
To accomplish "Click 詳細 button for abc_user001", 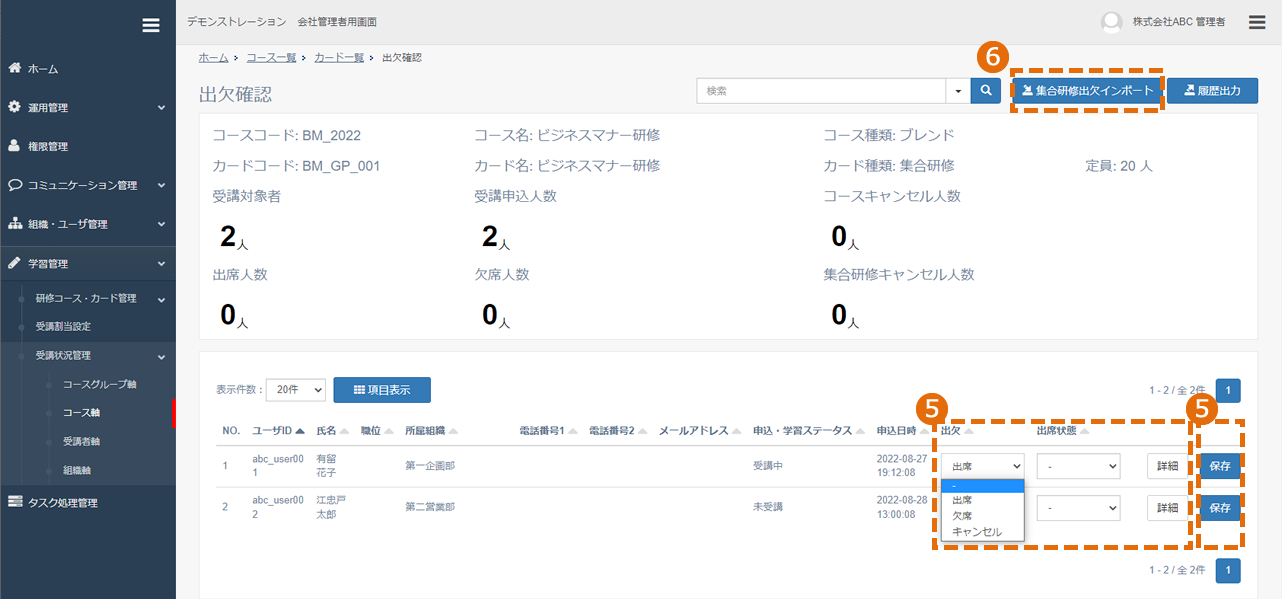I will [x=1167, y=466].
